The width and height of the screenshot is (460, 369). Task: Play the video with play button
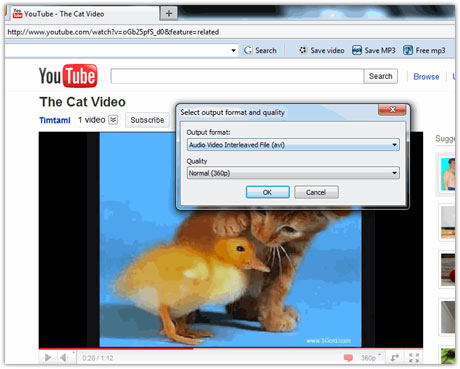pos(48,358)
